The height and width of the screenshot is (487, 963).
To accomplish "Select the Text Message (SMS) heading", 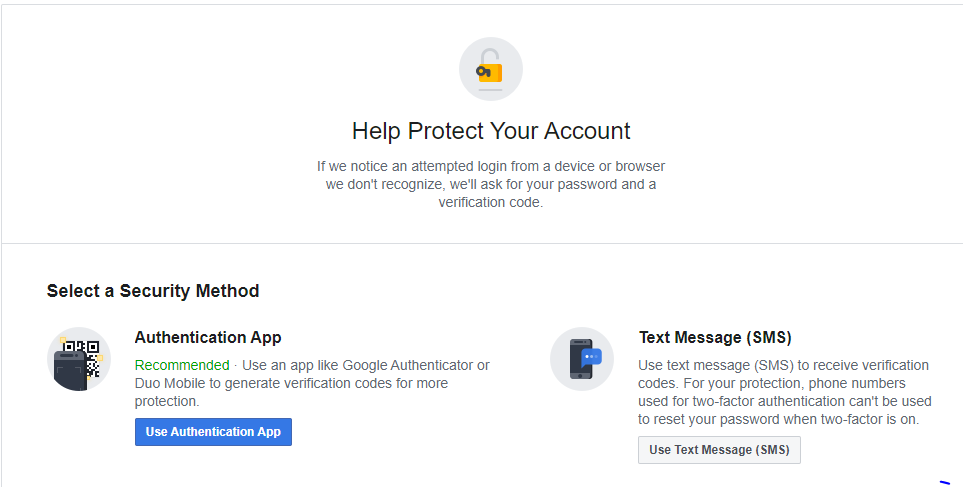I will [x=715, y=337].
